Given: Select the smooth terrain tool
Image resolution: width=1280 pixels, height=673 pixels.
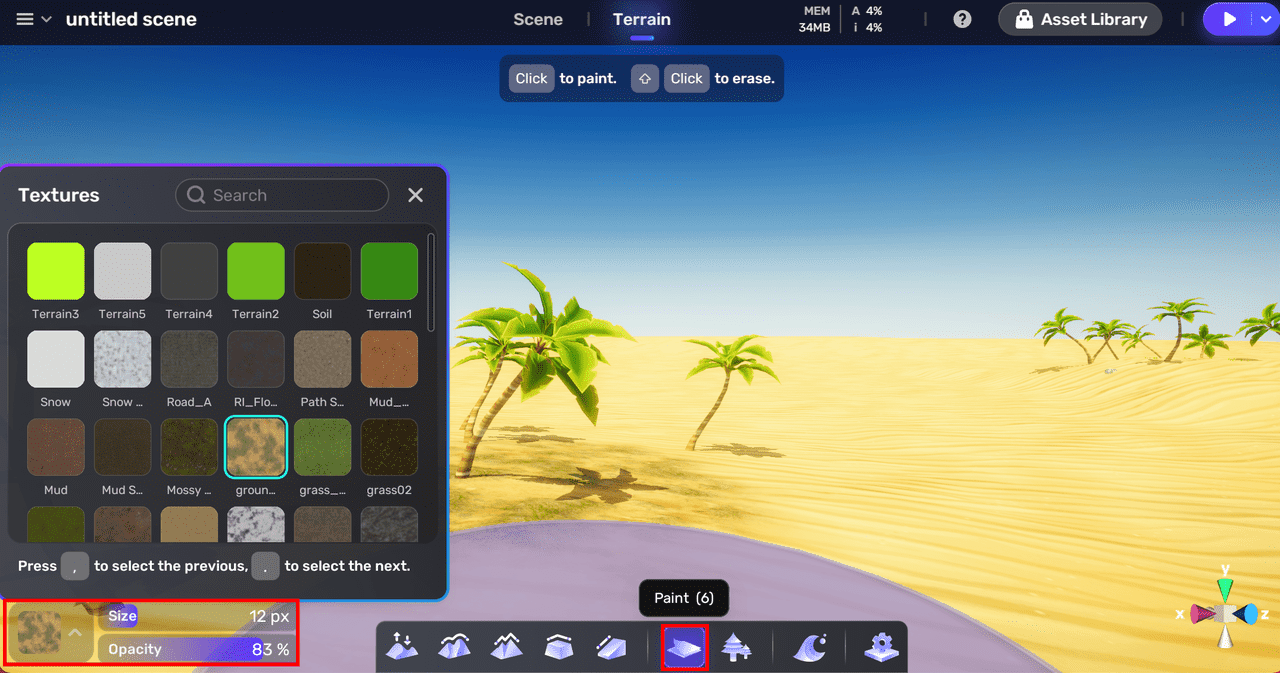Looking at the screenshot, I should pos(454,647).
